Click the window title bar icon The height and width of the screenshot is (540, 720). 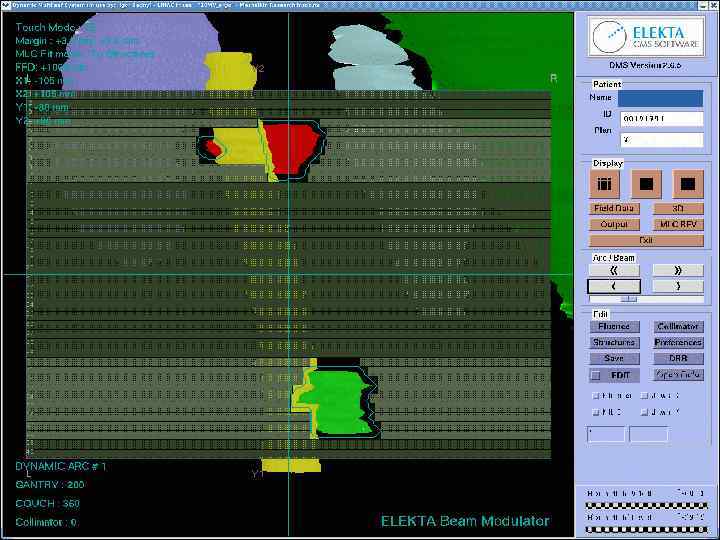tap(6, 5)
